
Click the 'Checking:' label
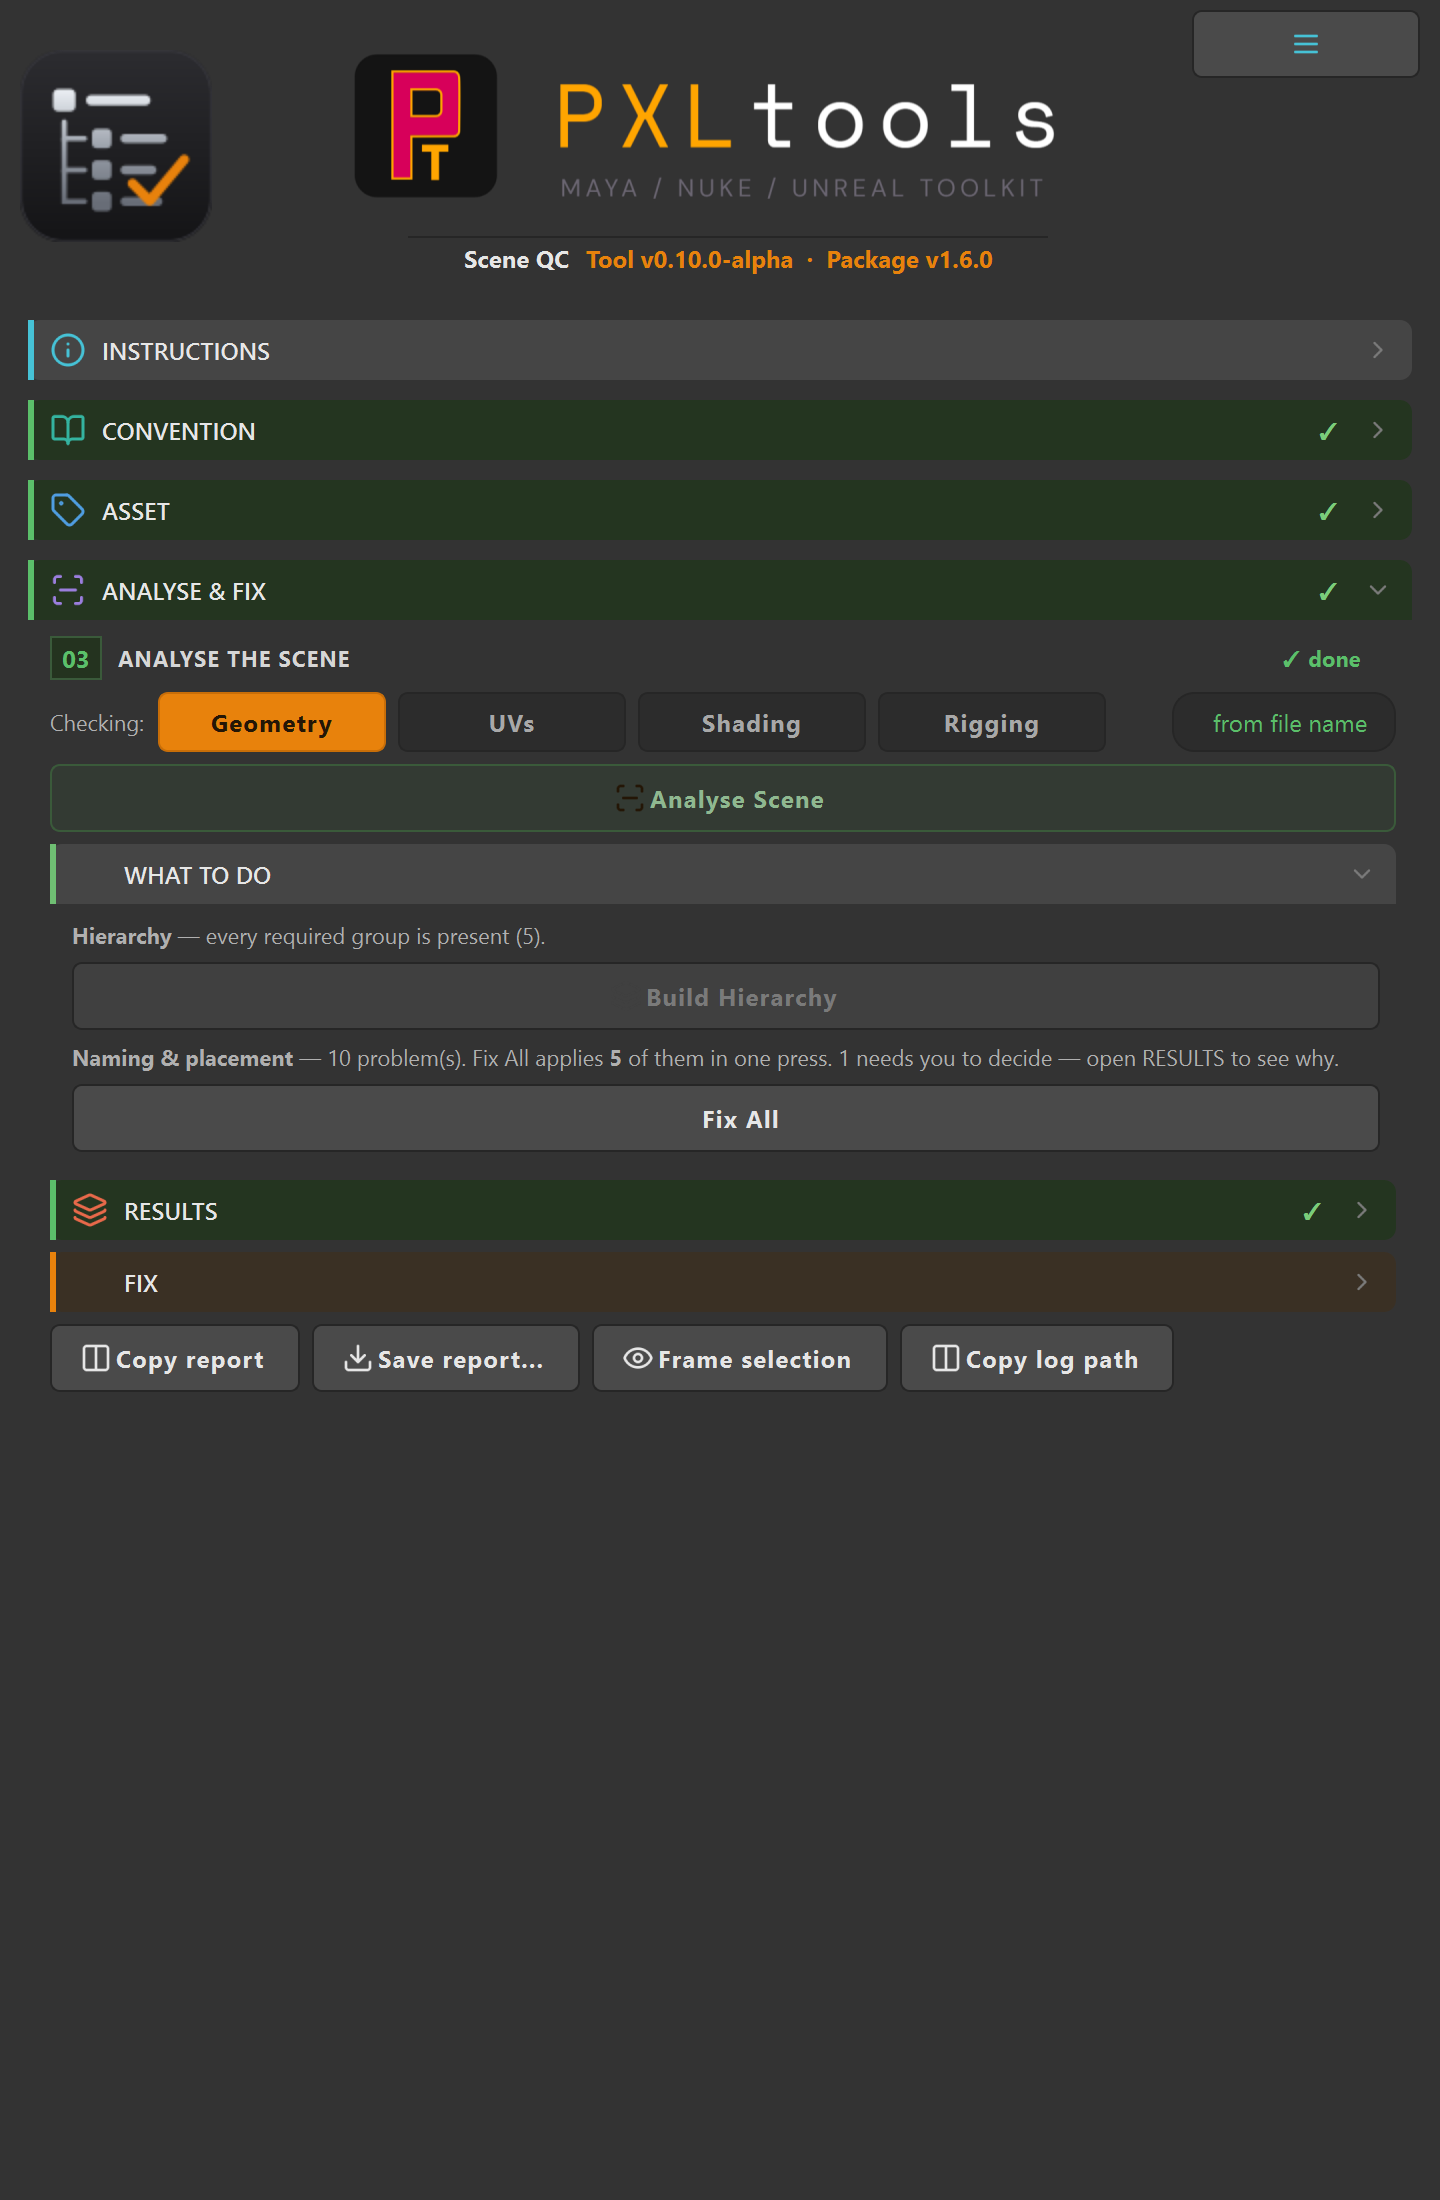click(97, 723)
